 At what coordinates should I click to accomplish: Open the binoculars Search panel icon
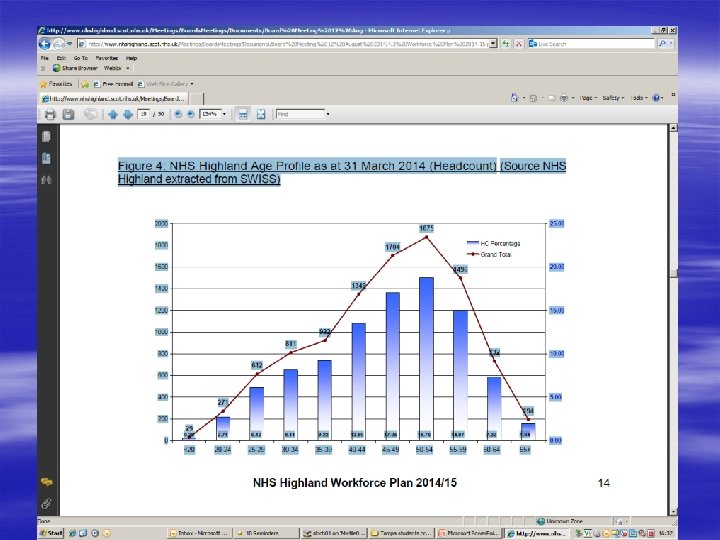[46, 180]
